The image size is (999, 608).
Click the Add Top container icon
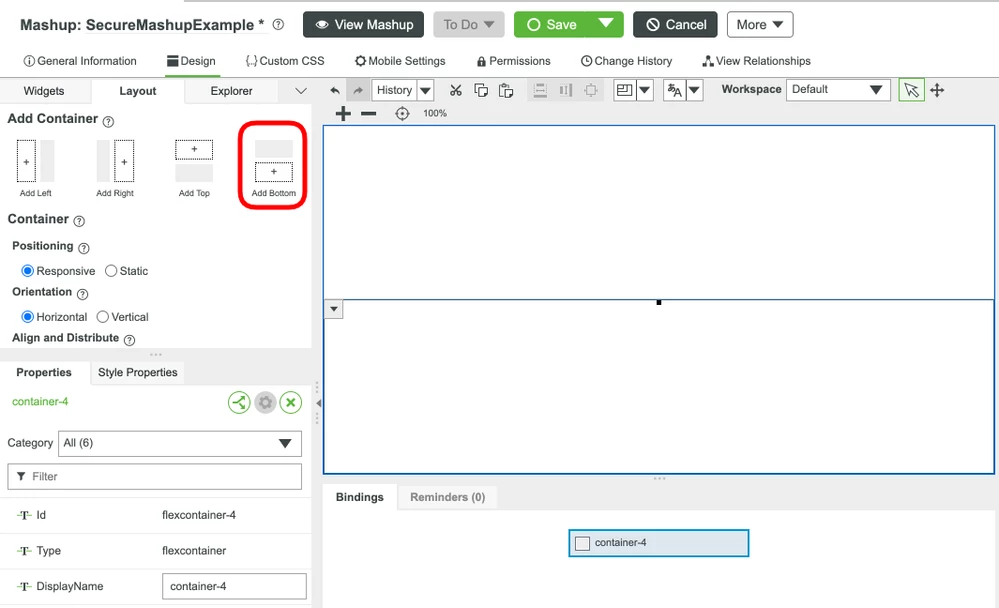click(194, 161)
